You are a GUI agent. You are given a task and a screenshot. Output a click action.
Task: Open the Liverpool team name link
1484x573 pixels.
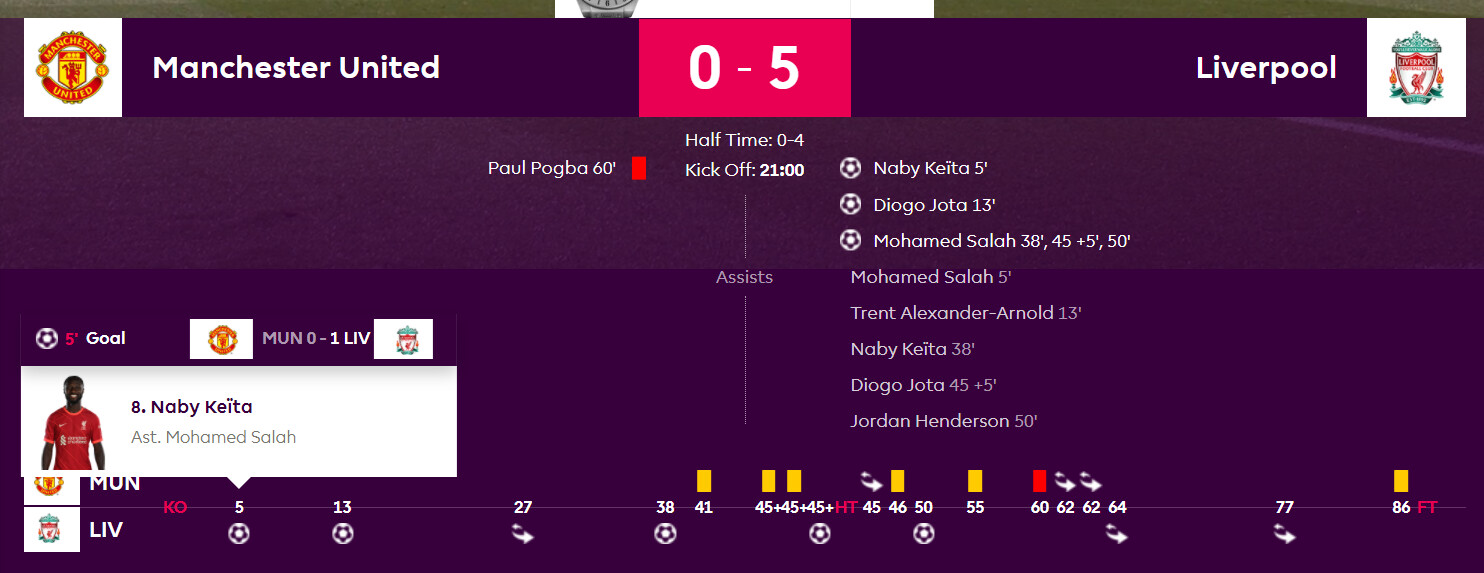(x=1266, y=68)
